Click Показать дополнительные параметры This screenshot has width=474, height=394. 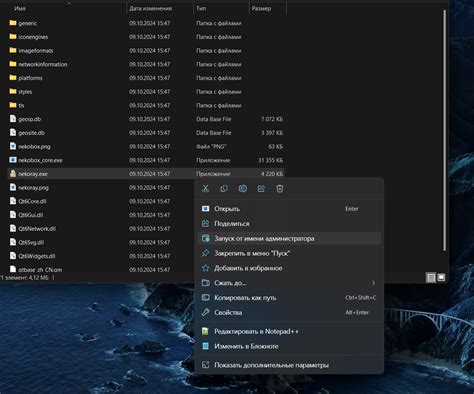point(289,365)
